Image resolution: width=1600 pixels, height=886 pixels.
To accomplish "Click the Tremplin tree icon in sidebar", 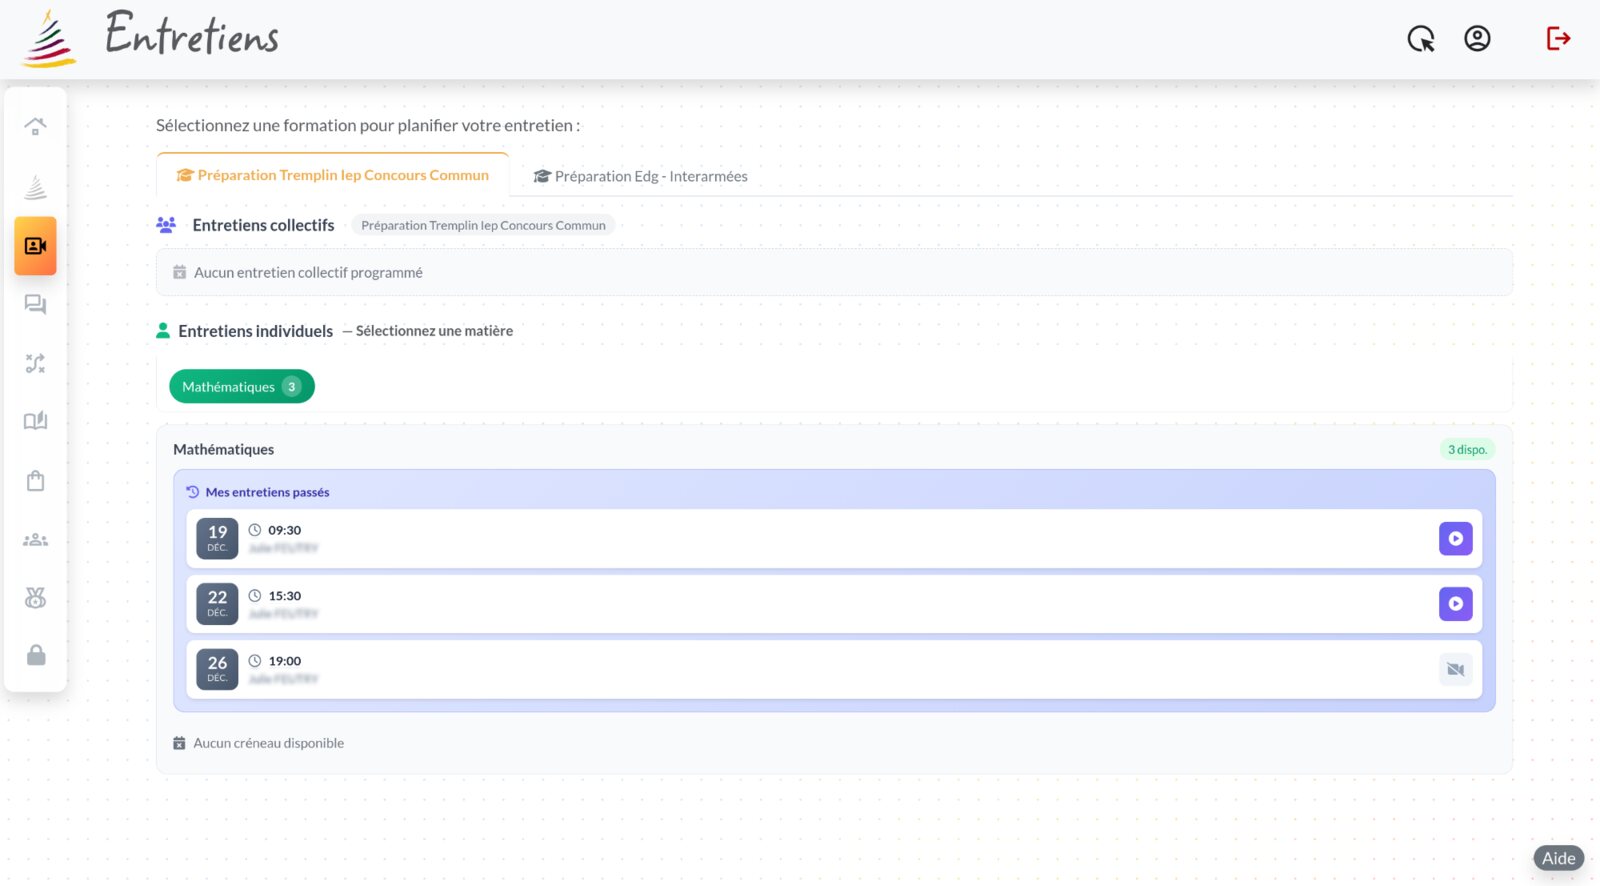I will 35,187.
